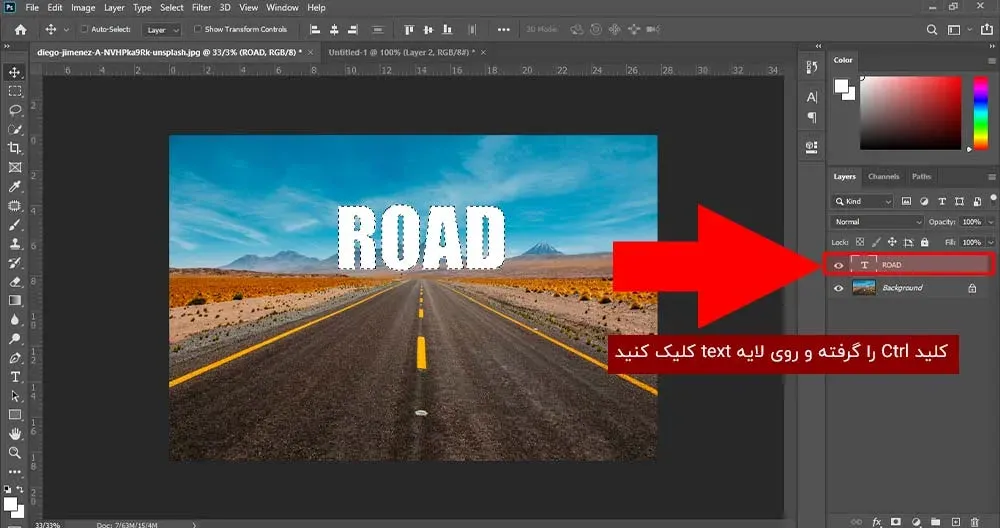The width and height of the screenshot is (1000, 528).
Task: Open the Character panel icon
Action: [x=812, y=97]
